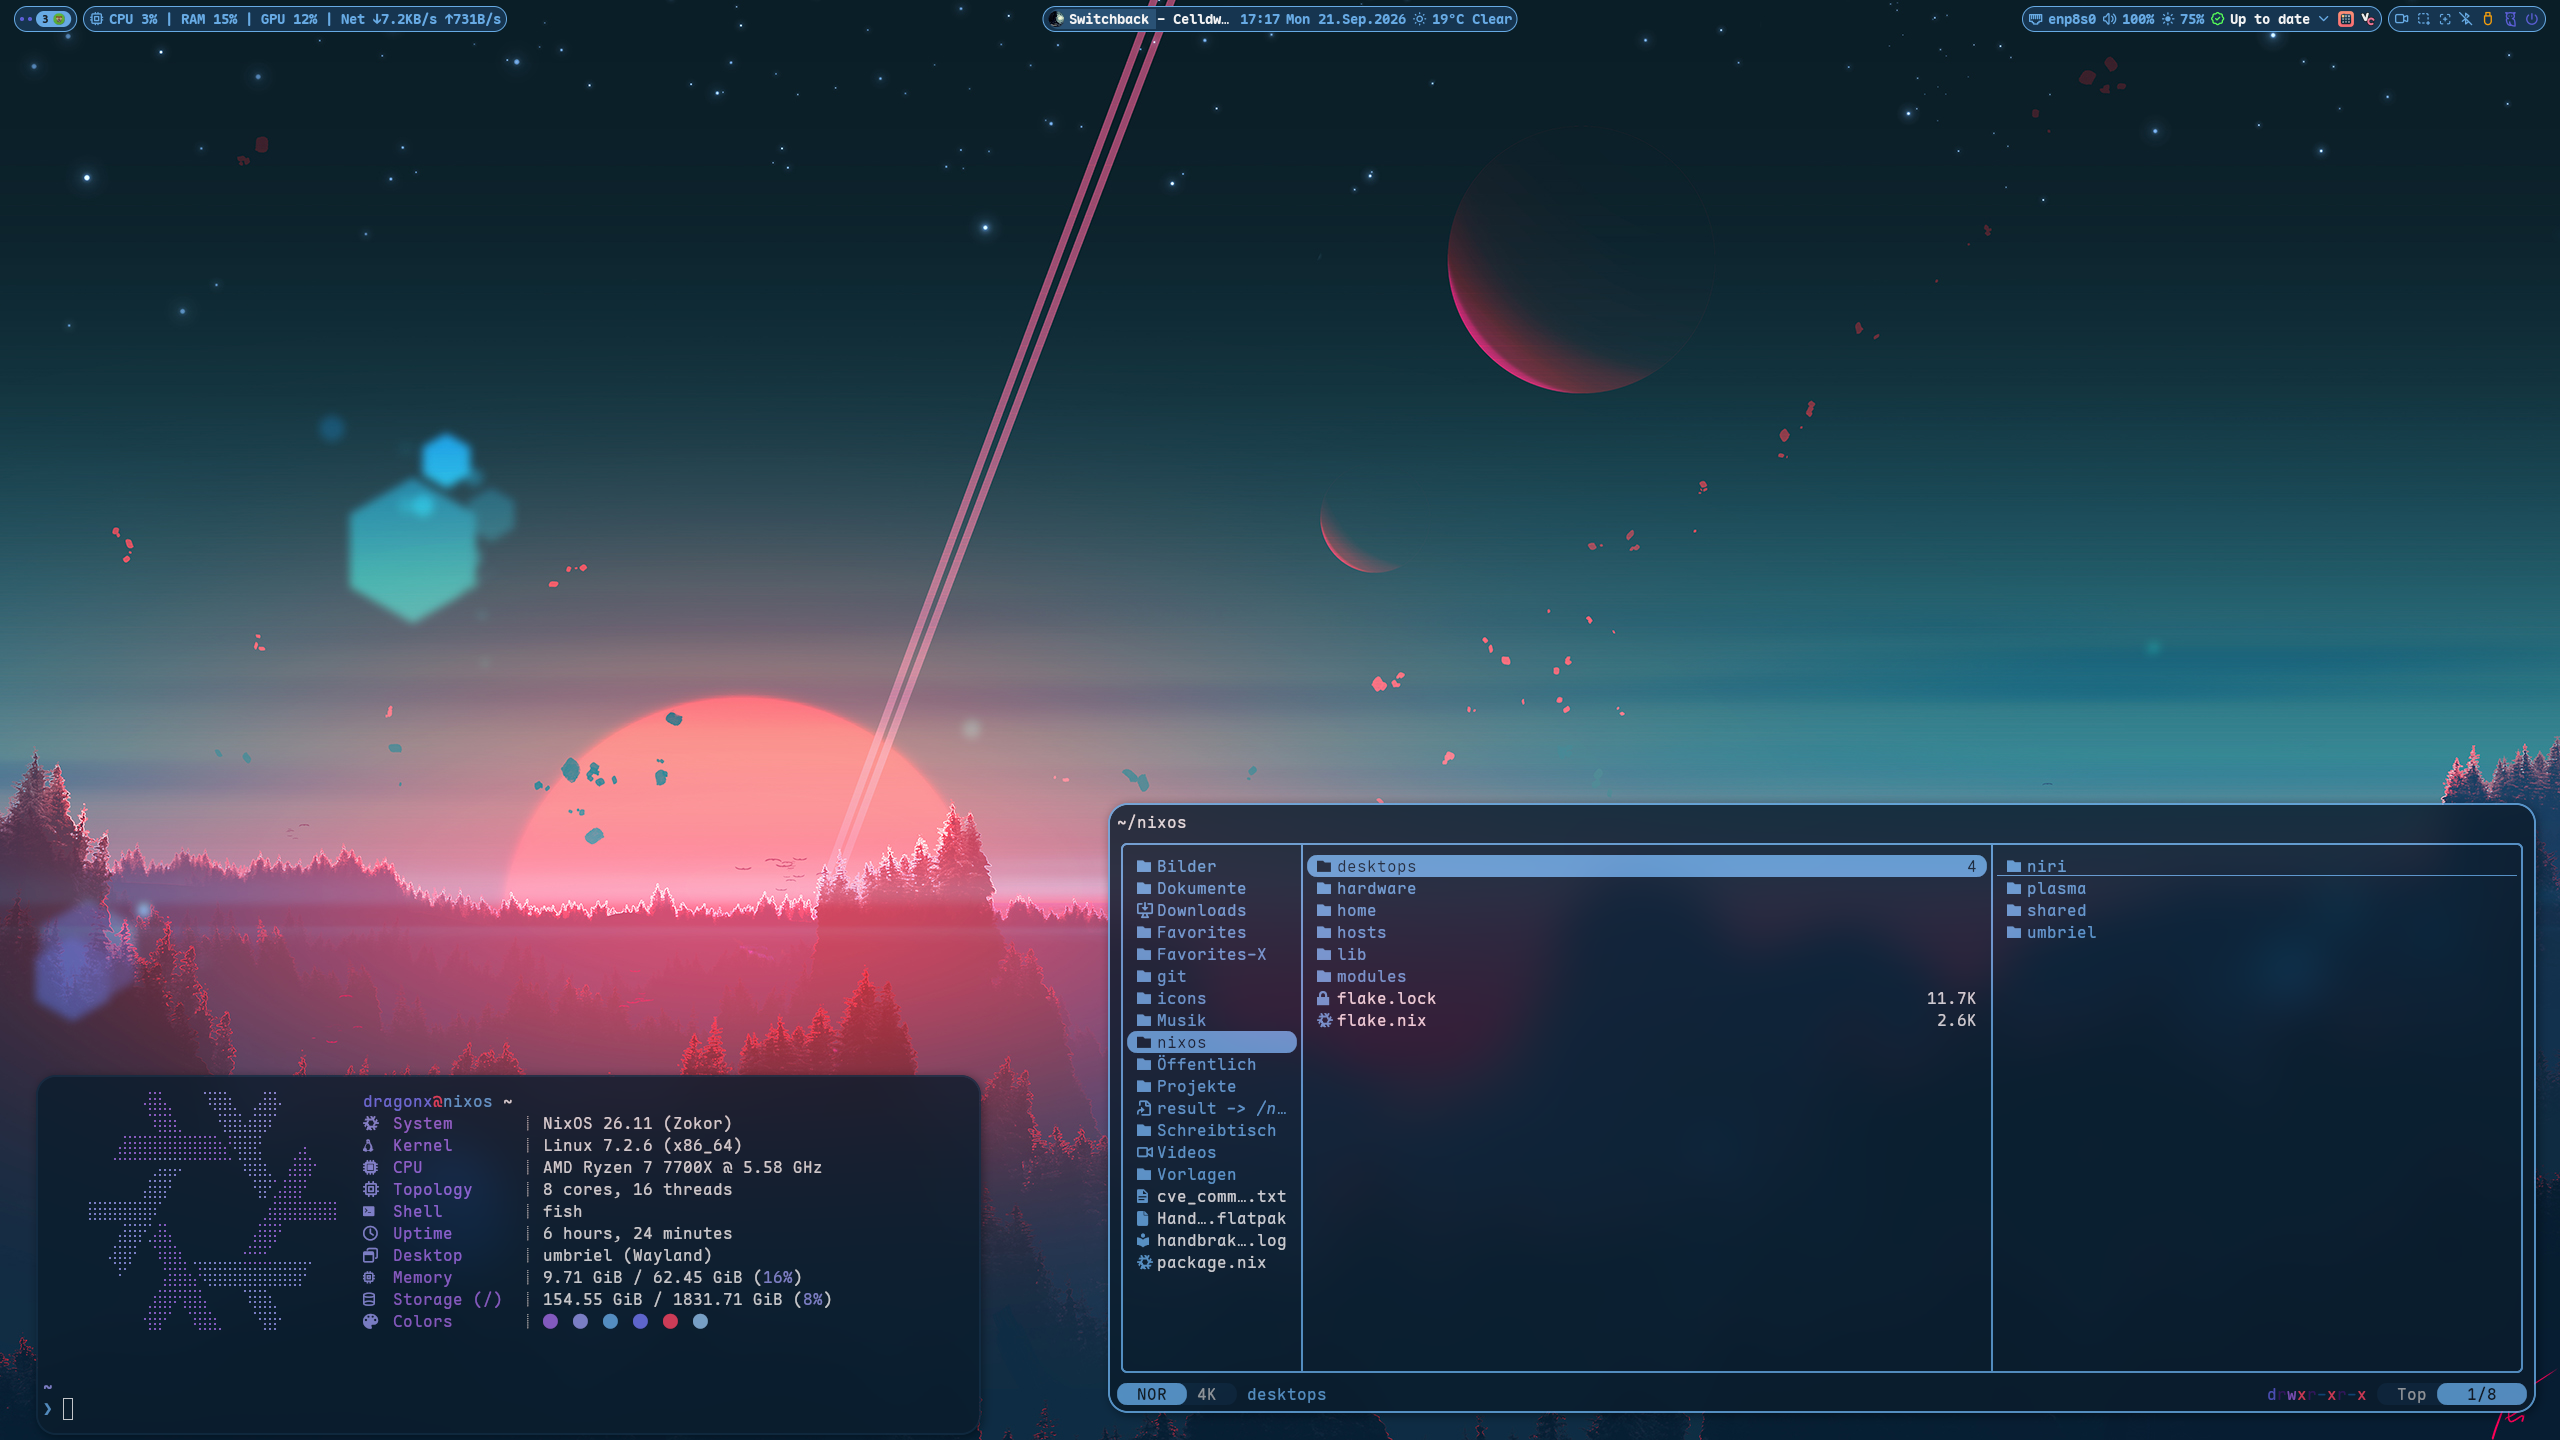The image size is (2560, 1440).
Task: Select the Projekte folder entry
Action: [x=1211, y=1086]
